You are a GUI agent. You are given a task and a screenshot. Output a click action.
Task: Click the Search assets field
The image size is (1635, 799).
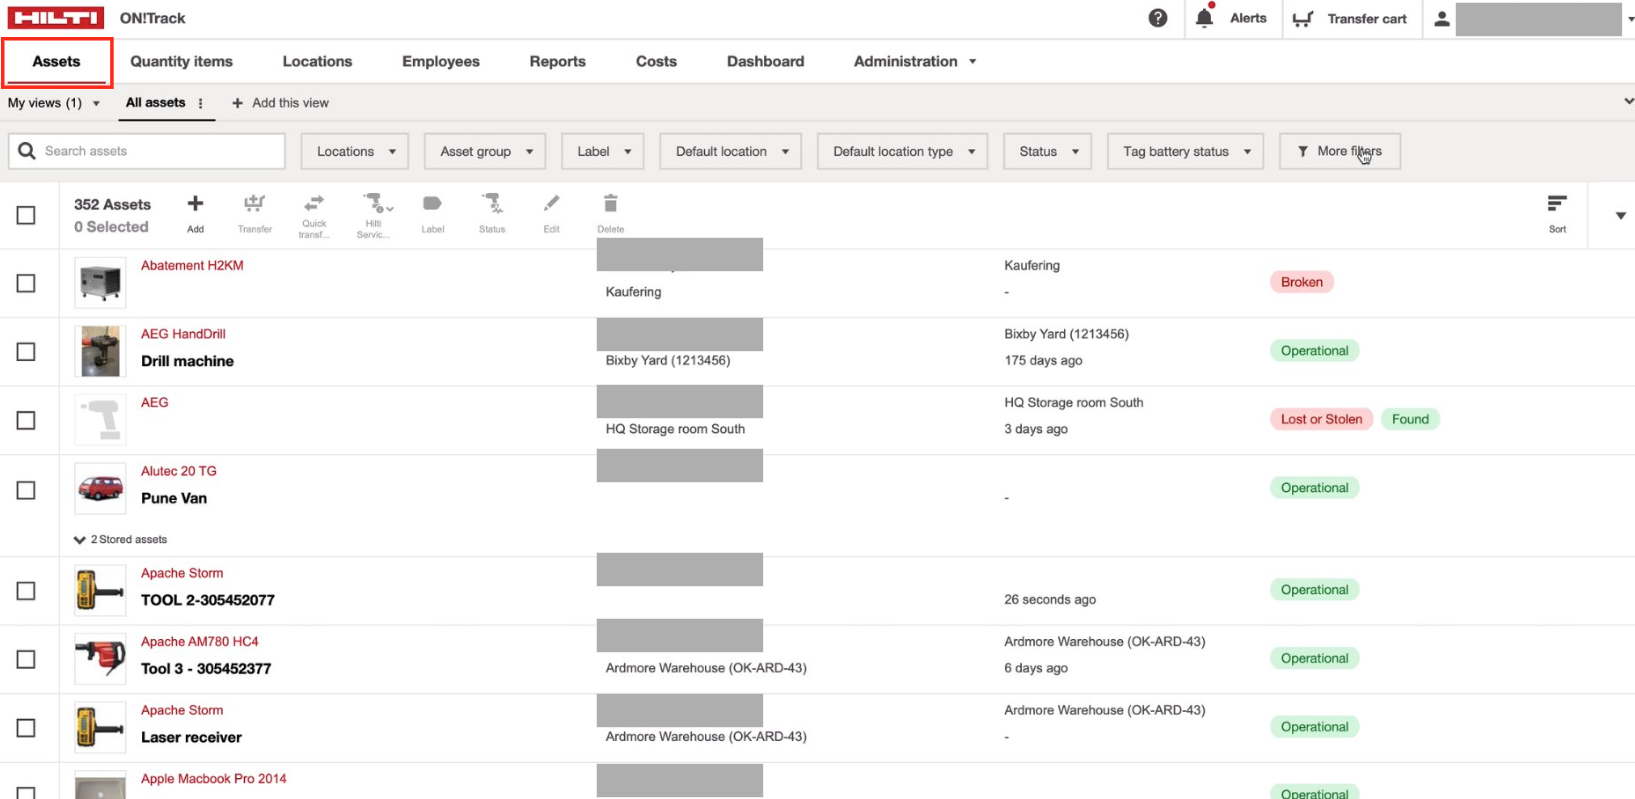(x=147, y=151)
